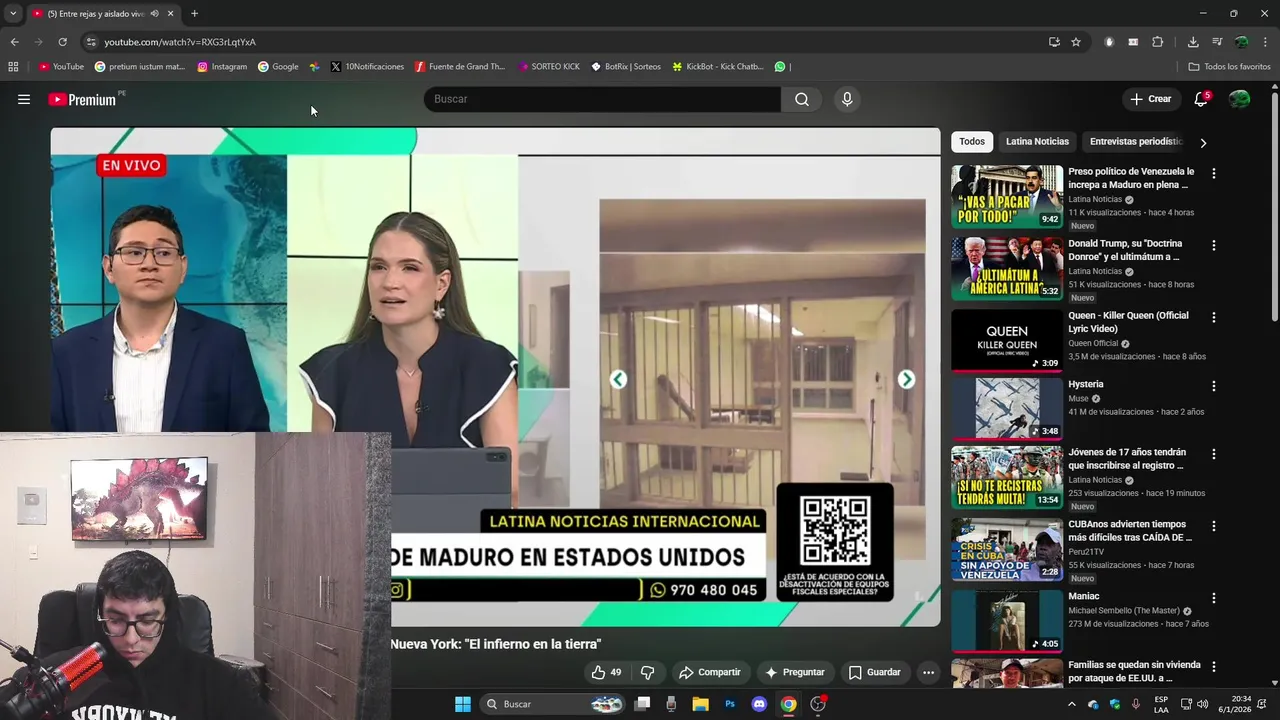Start voice search with the microphone

[x=847, y=99]
